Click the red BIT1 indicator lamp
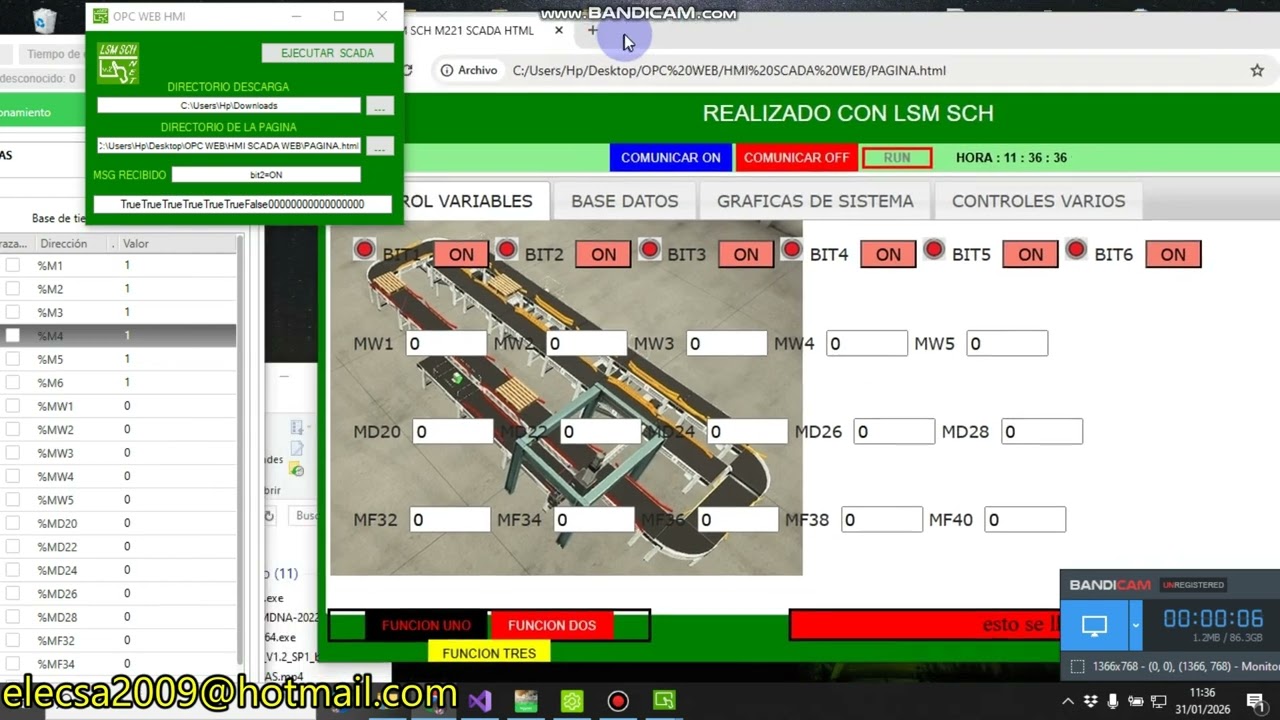 pos(364,249)
